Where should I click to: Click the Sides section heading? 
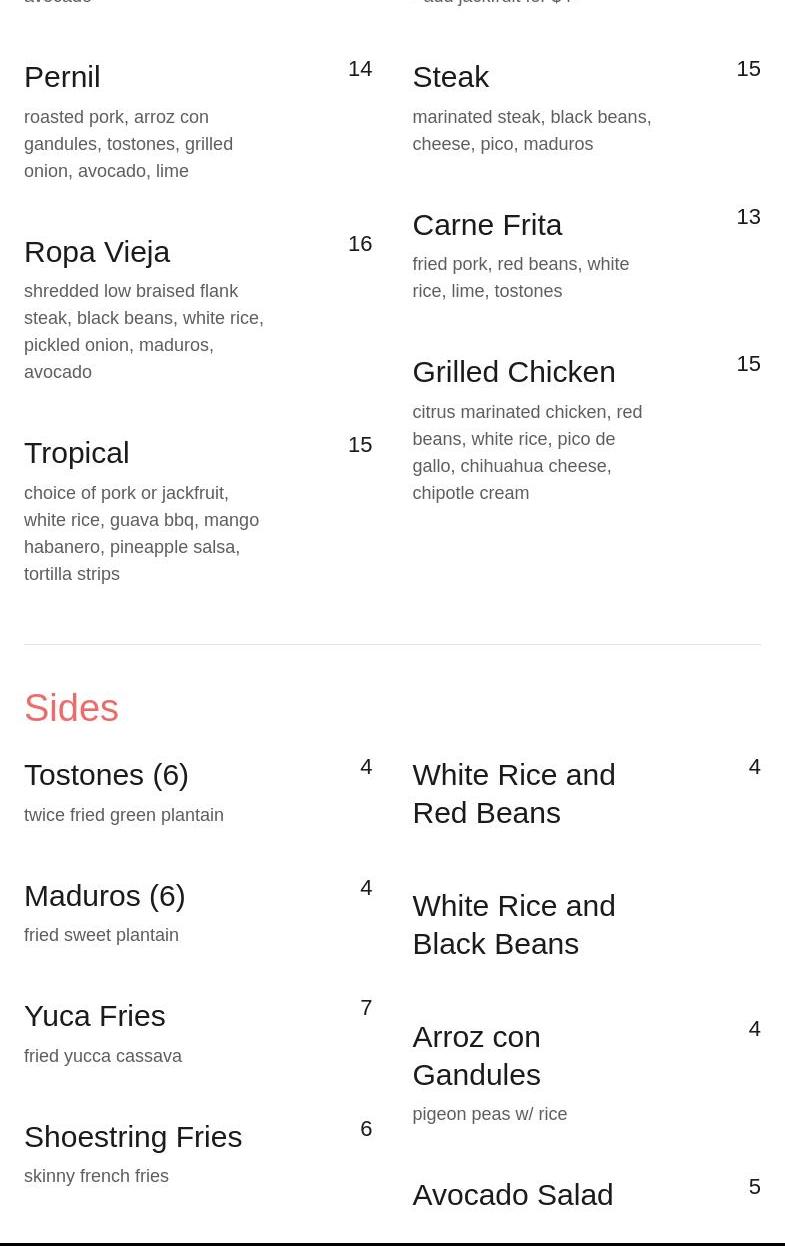pyautogui.click(x=71, y=708)
